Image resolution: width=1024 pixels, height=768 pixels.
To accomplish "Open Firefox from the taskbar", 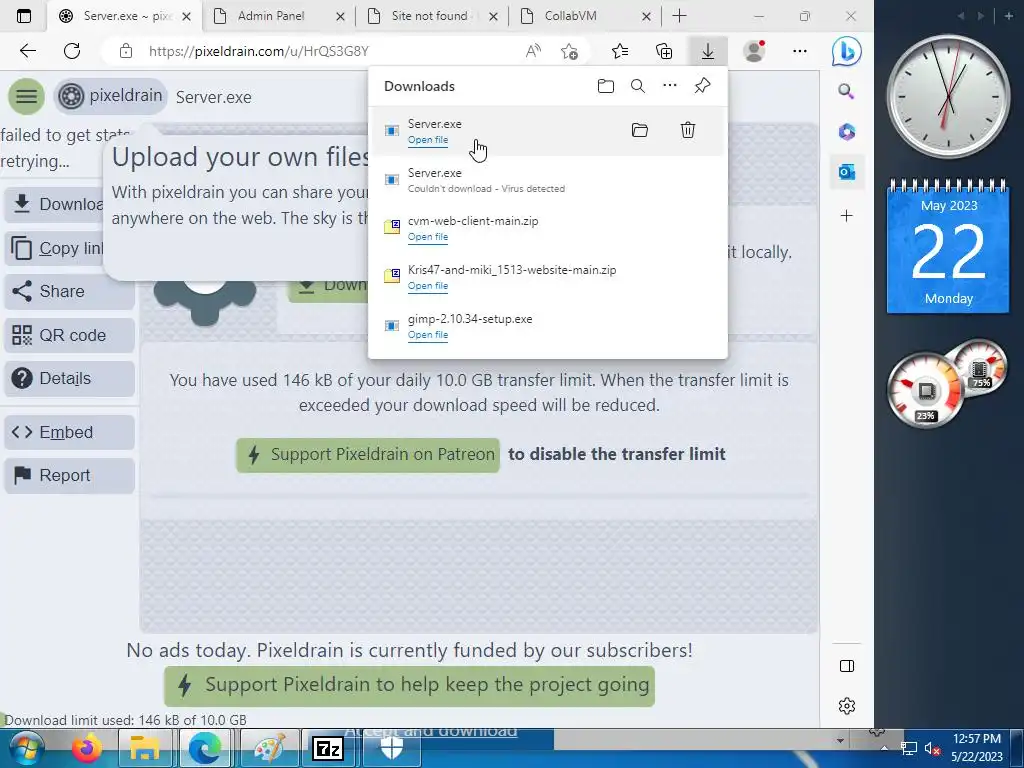I will (x=87, y=748).
